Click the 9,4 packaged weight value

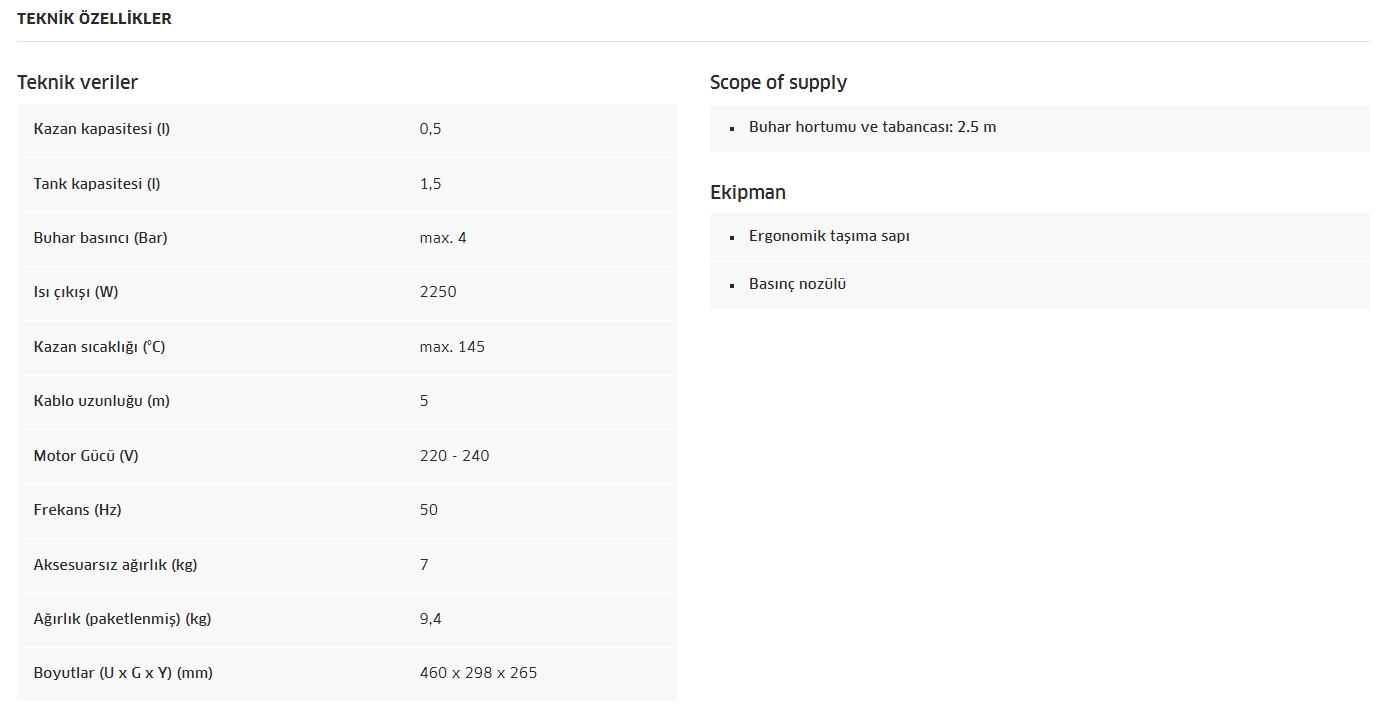pyautogui.click(x=430, y=619)
